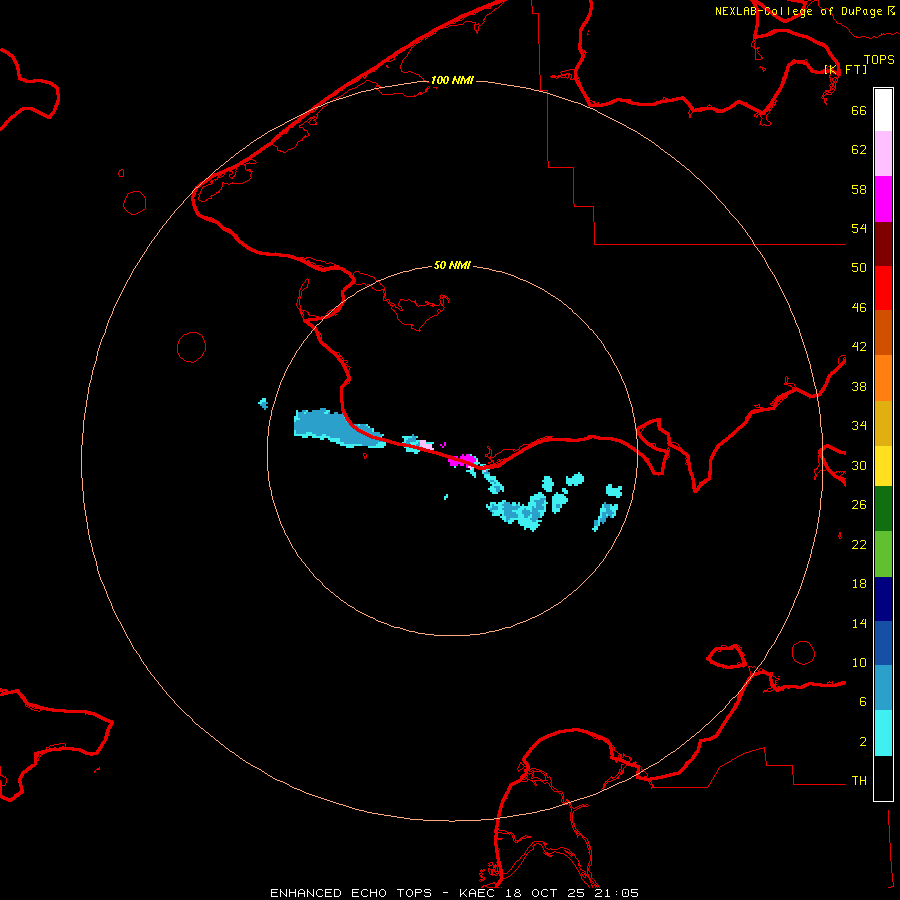Click the '46' legend value
Image resolution: width=900 pixels, height=900 pixels.
pyautogui.click(x=859, y=307)
